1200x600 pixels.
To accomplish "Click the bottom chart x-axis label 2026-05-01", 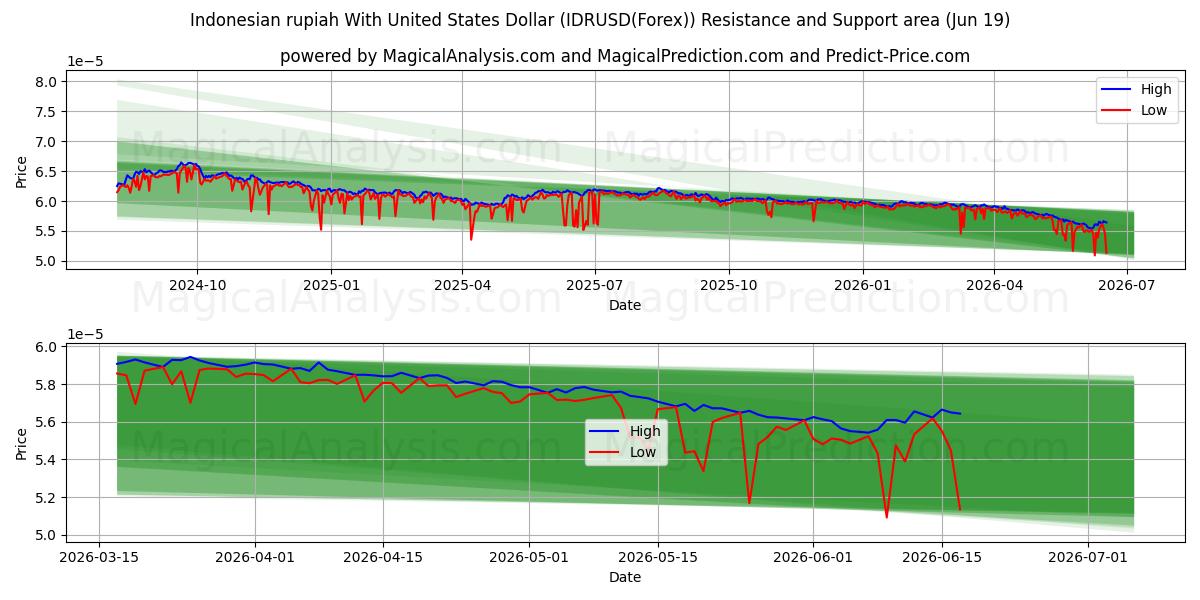I will point(529,560).
